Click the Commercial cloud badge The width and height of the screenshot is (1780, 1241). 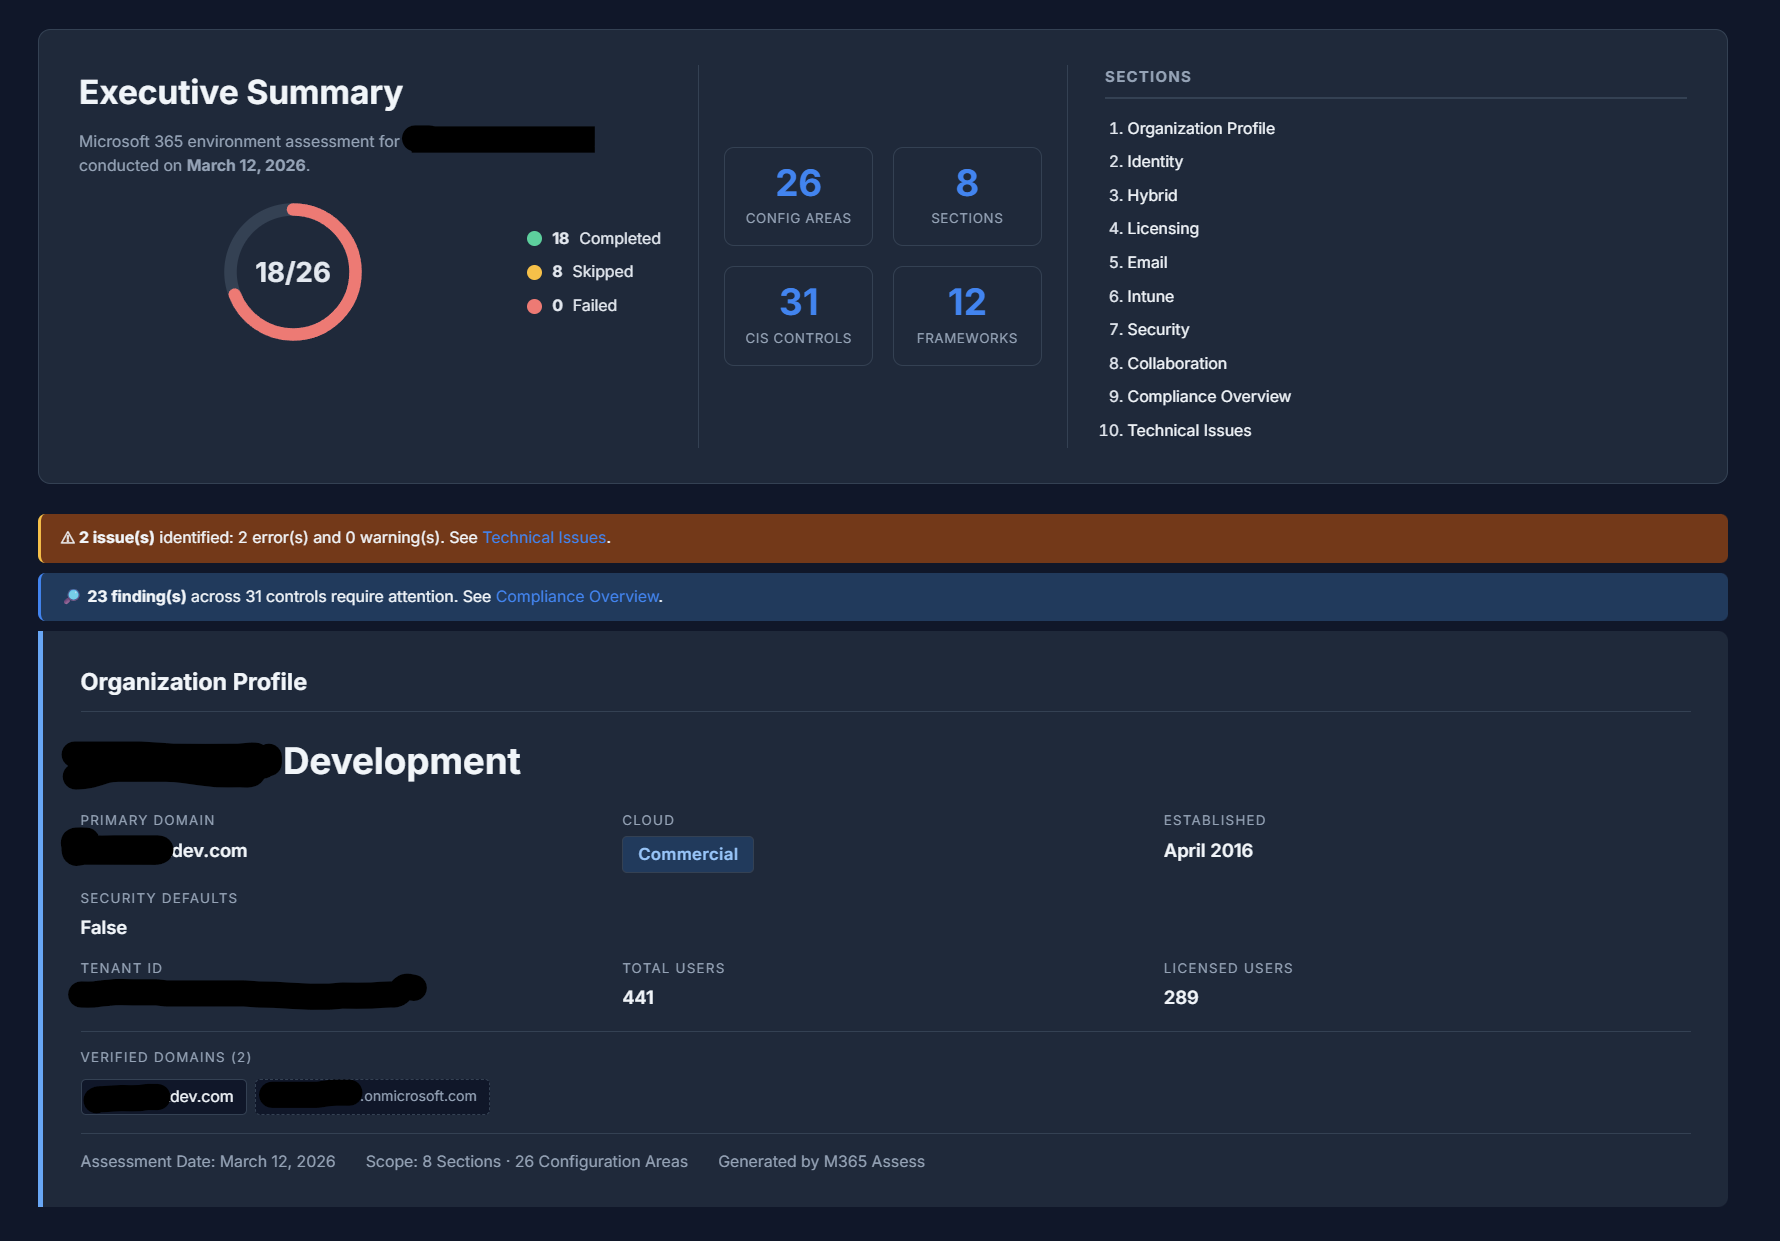coord(687,854)
